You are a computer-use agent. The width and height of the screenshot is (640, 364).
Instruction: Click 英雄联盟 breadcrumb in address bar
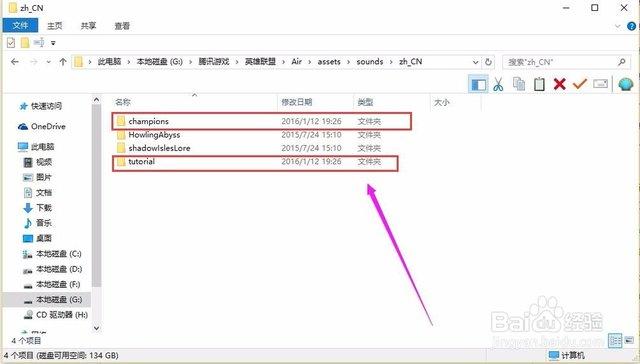pos(260,62)
